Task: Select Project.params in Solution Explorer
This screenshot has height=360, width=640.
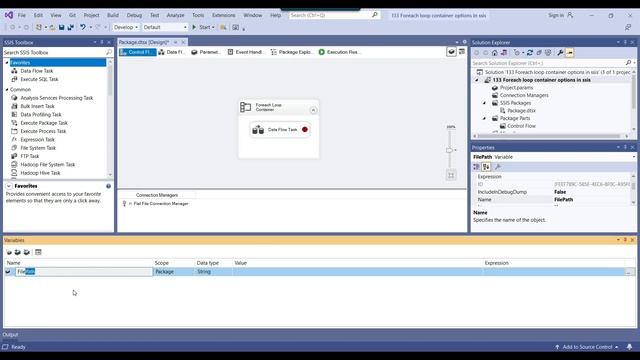Action: click(516, 88)
